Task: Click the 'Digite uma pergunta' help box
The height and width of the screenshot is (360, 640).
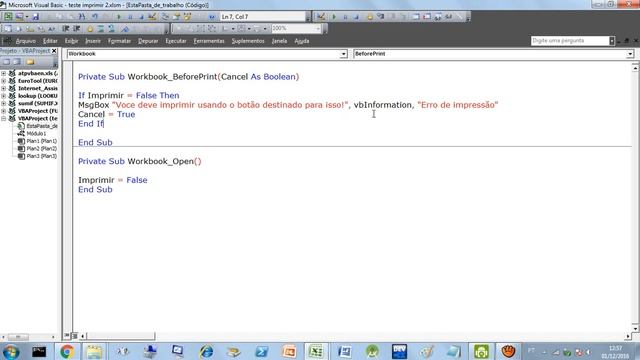Action: 570,41
